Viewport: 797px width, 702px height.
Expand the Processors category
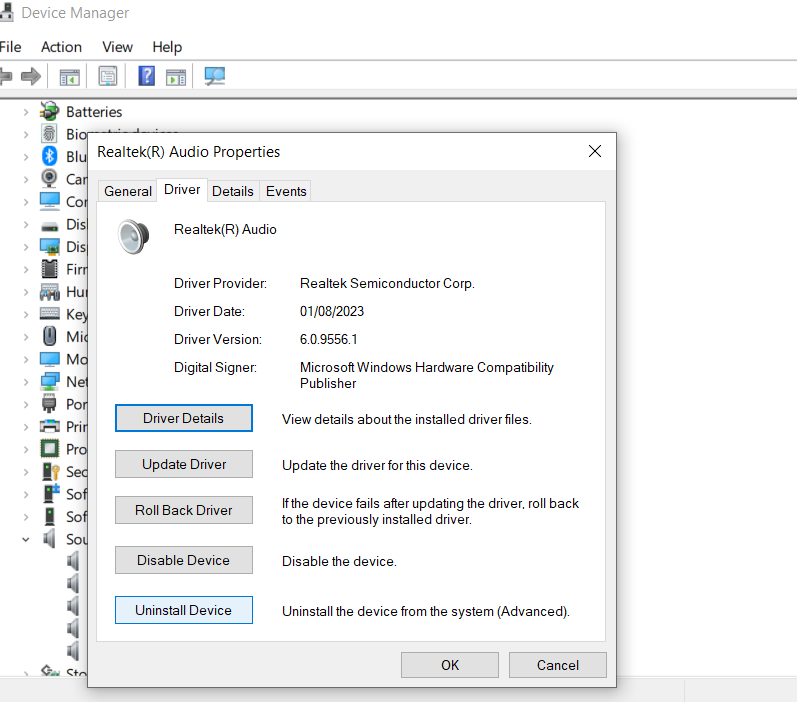[x=25, y=449]
